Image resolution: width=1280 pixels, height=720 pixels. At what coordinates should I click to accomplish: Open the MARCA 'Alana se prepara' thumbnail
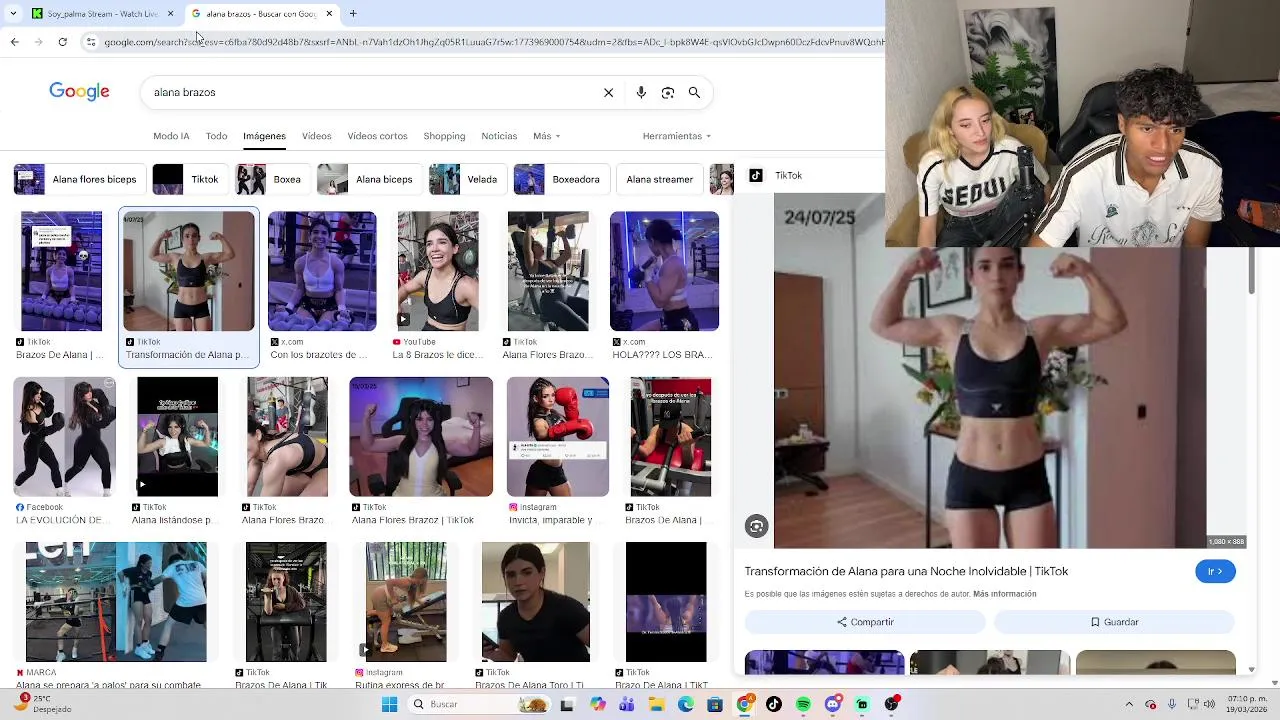[x=116, y=602]
